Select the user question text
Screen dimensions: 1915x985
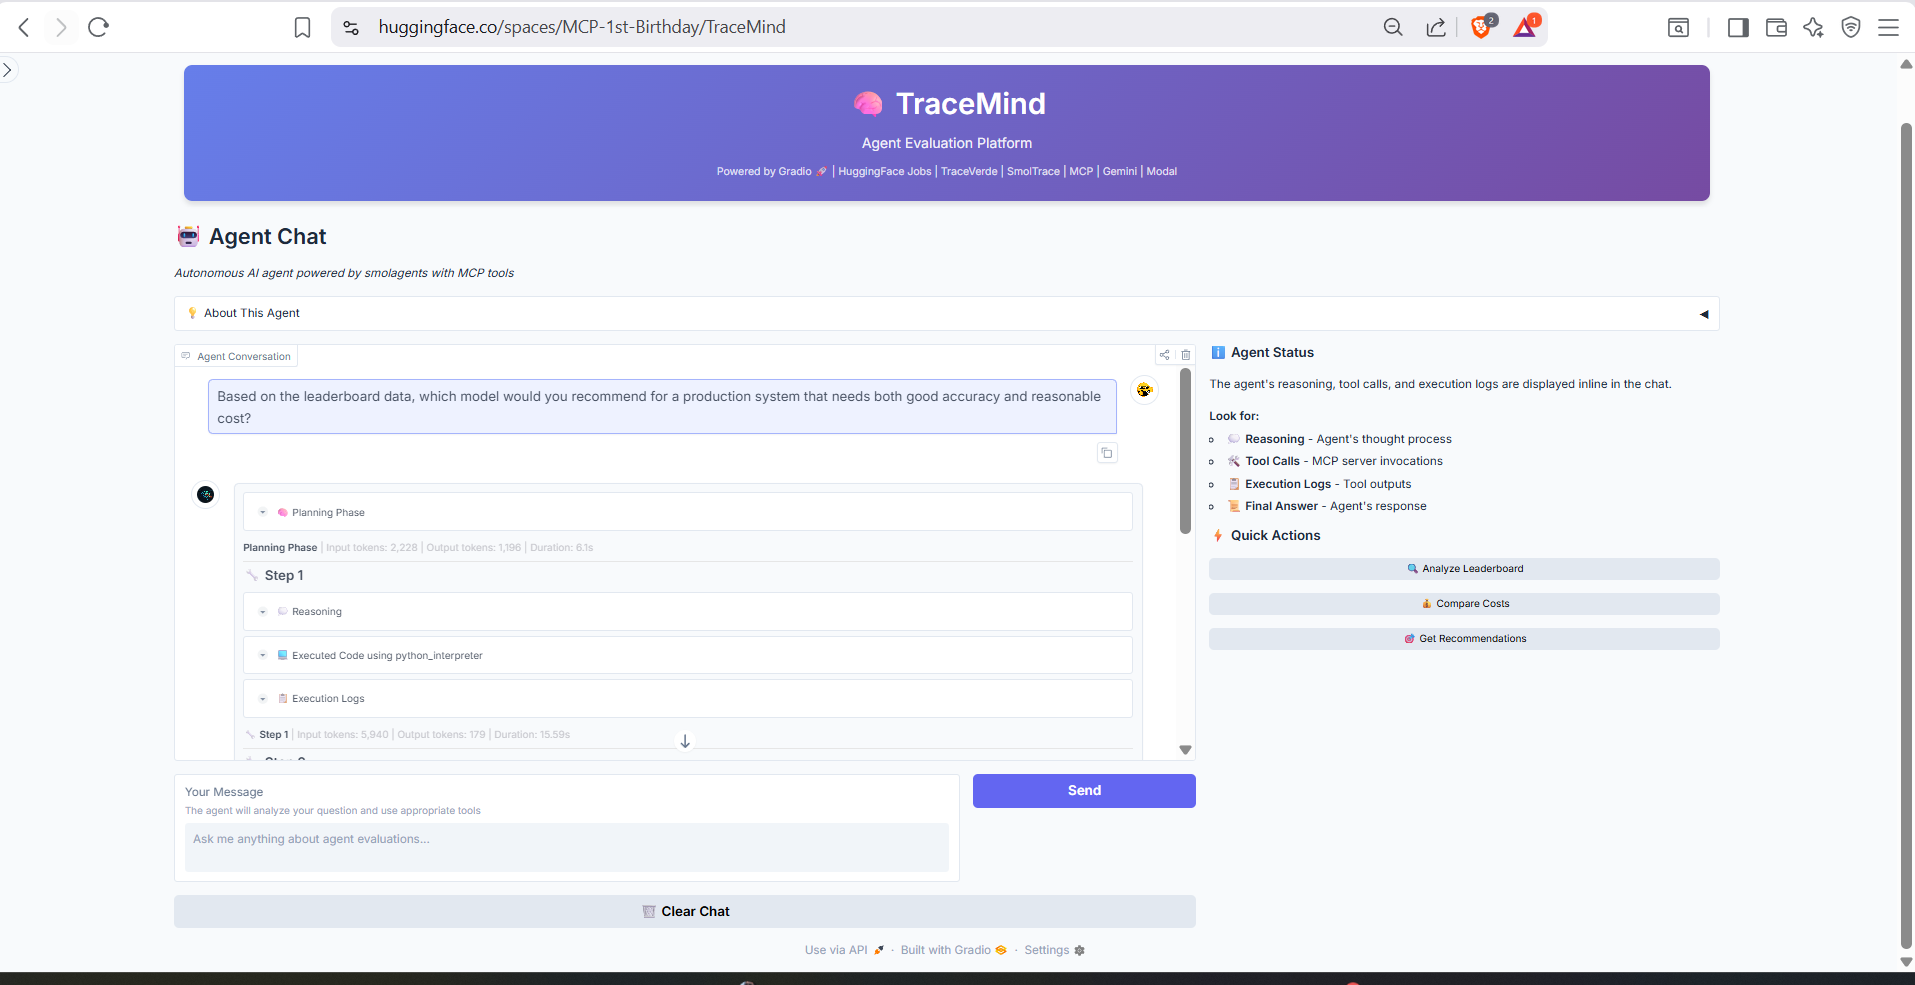[659, 407]
